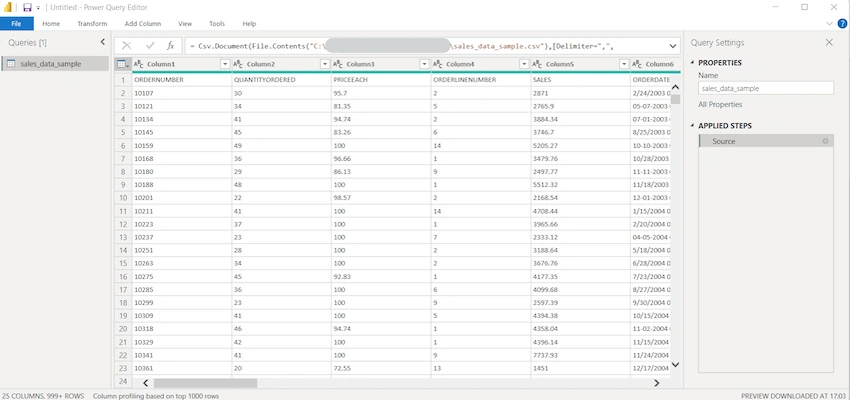
Task: Change Column2 data type icon
Action: tap(239, 64)
